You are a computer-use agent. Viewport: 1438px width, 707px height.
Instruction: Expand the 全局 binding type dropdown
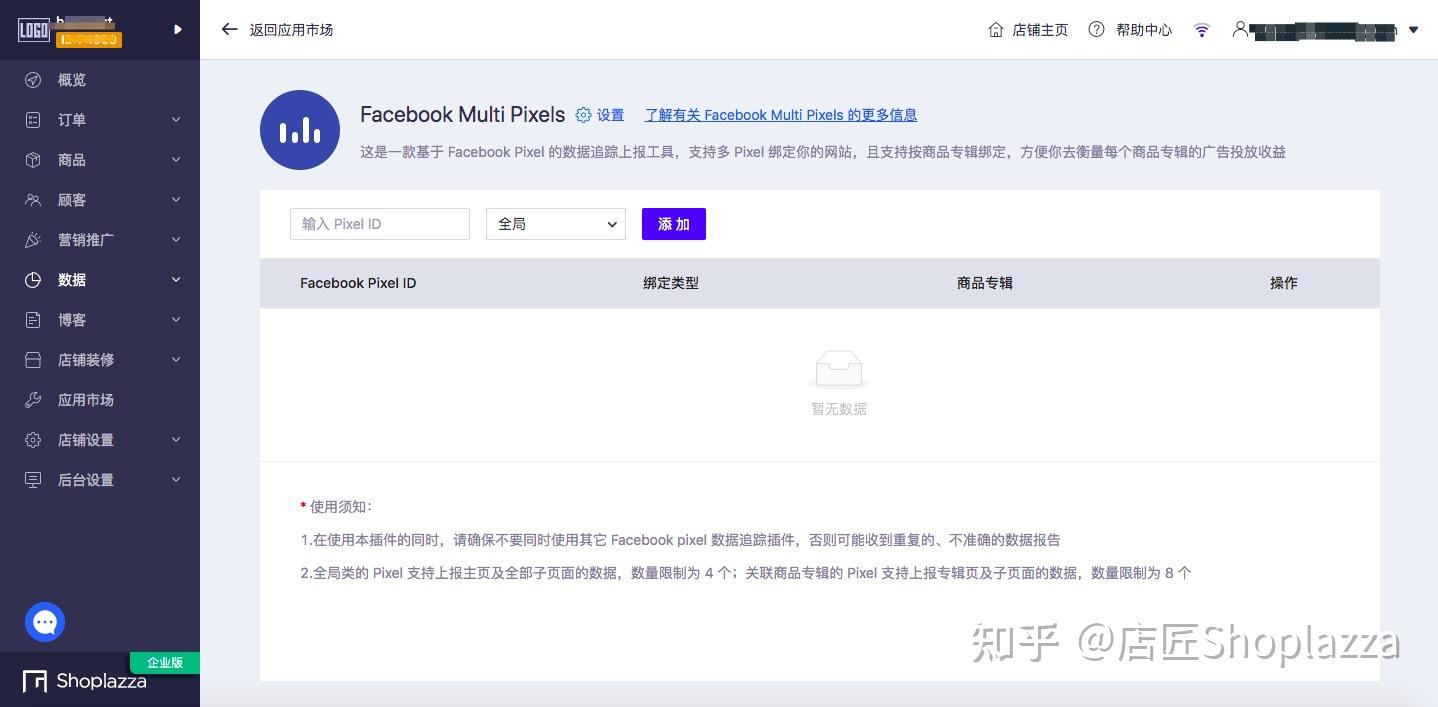(555, 224)
